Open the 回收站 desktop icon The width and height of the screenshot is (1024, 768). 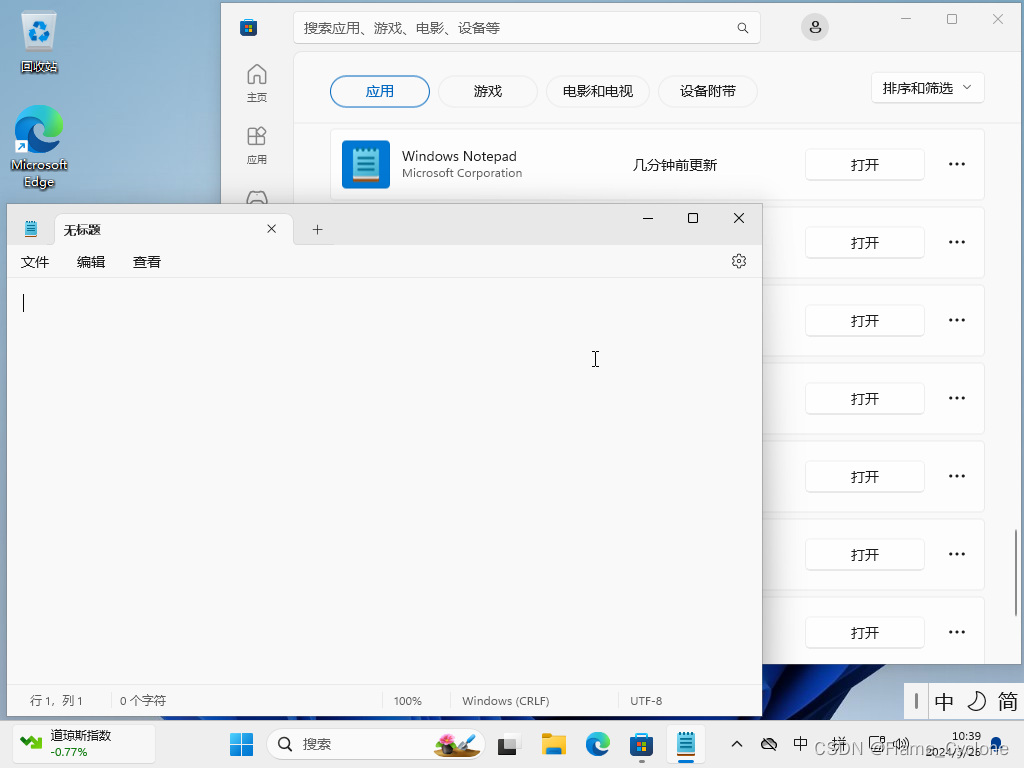39,42
